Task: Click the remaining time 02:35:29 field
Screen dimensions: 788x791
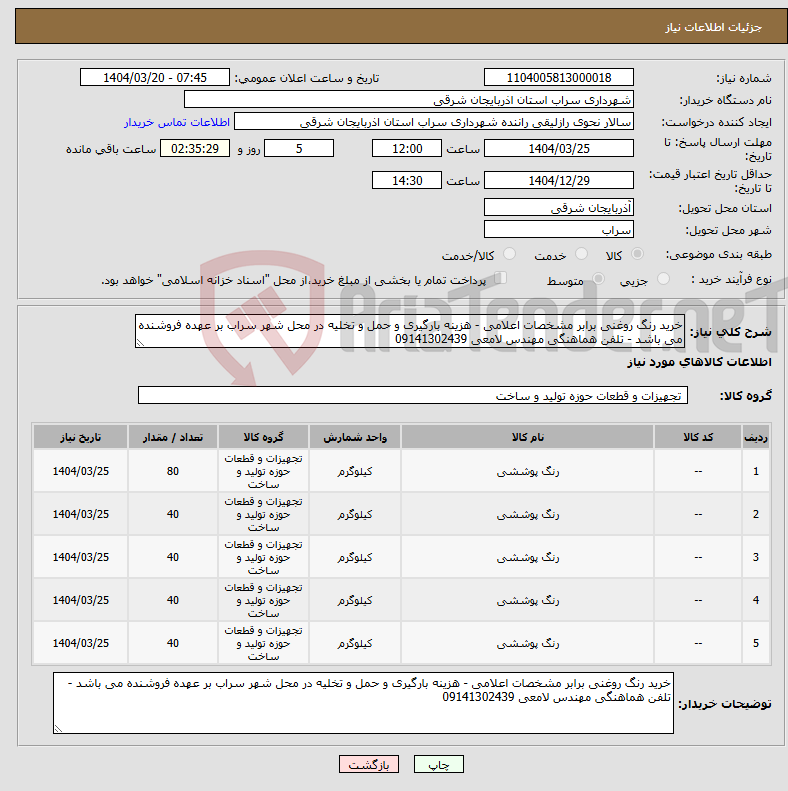Action: [x=195, y=148]
